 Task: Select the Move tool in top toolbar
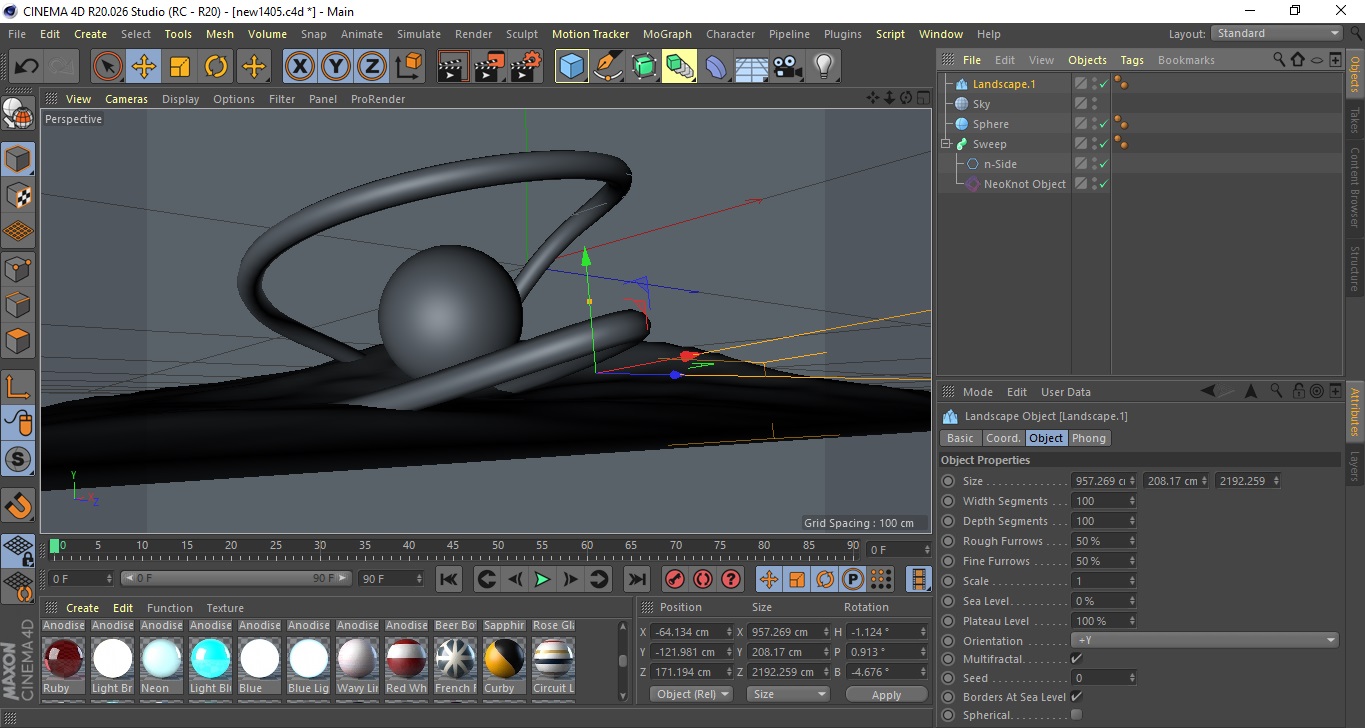pyautogui.click(x=144, y=67)
